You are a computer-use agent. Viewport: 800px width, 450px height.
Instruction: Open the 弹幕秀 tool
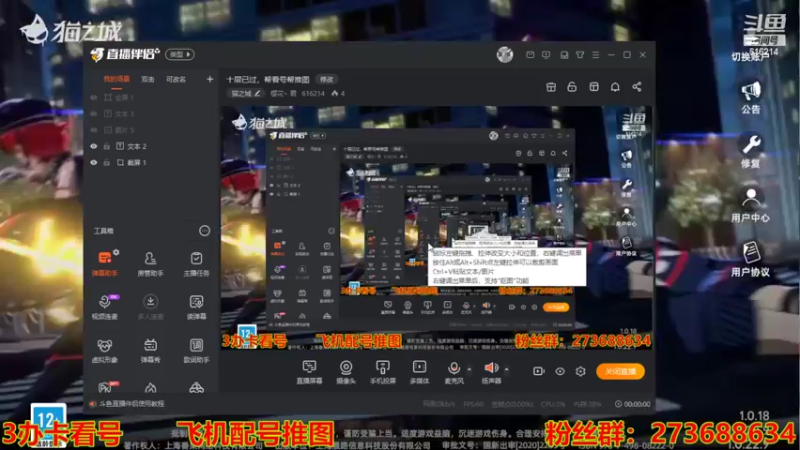click(x=151, y=350)
